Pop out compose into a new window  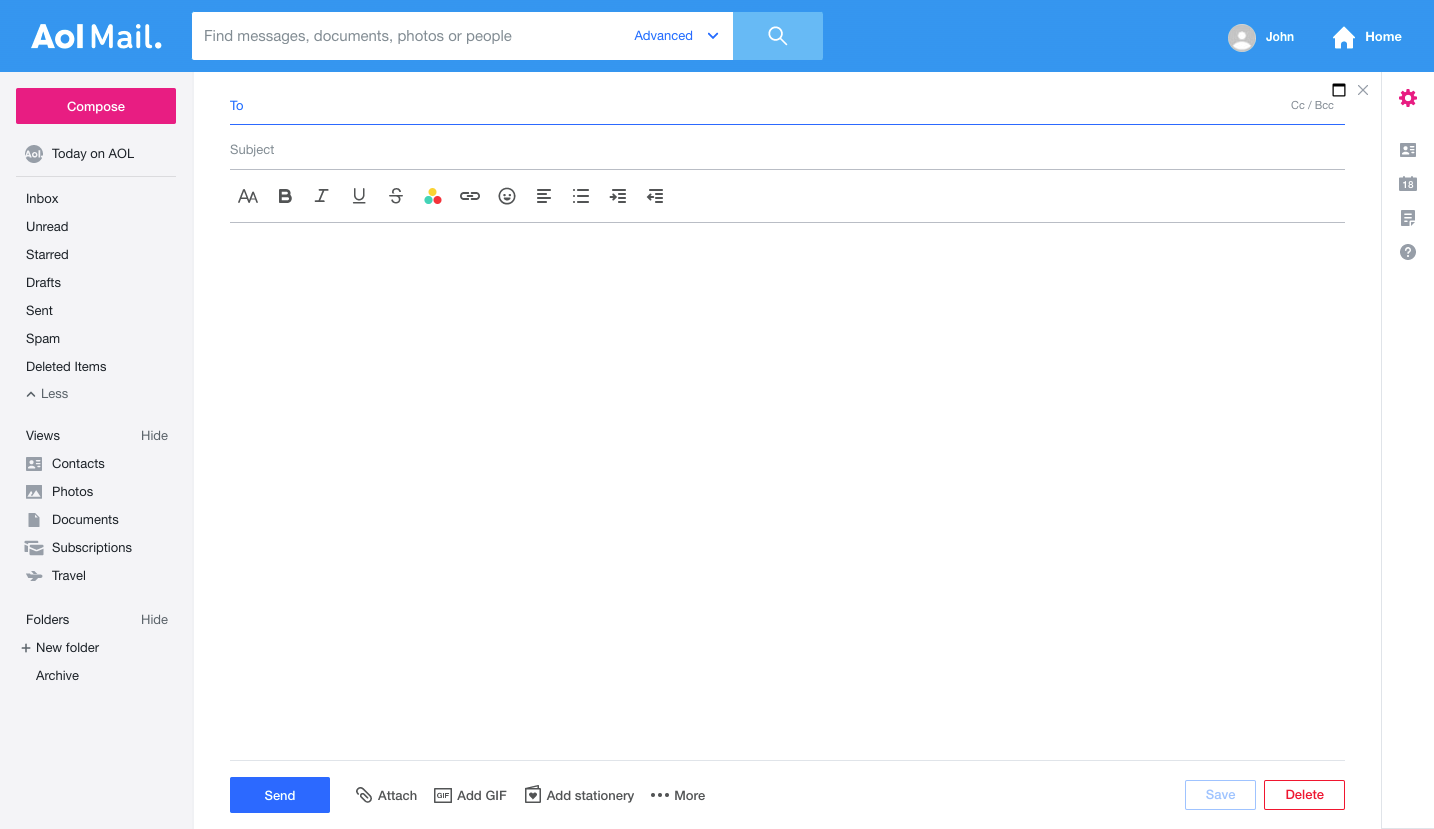pyautogui.click(x=1339, y=90)
